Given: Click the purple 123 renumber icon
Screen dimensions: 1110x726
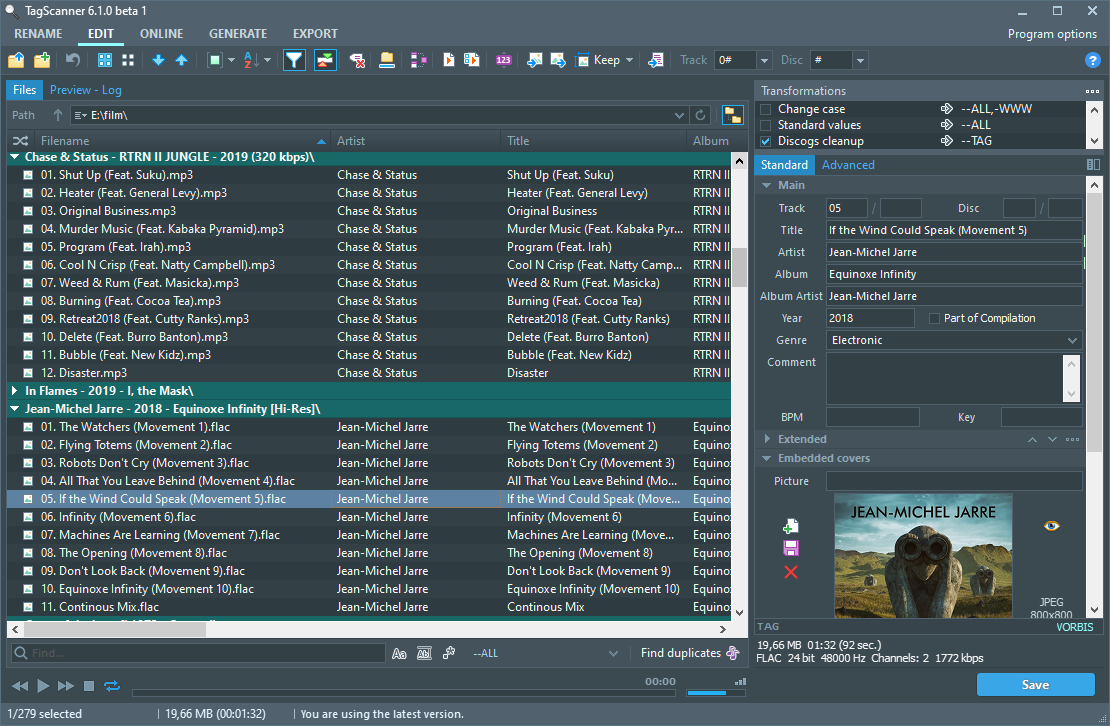Looking at the screenshot, I should point(503,60).
